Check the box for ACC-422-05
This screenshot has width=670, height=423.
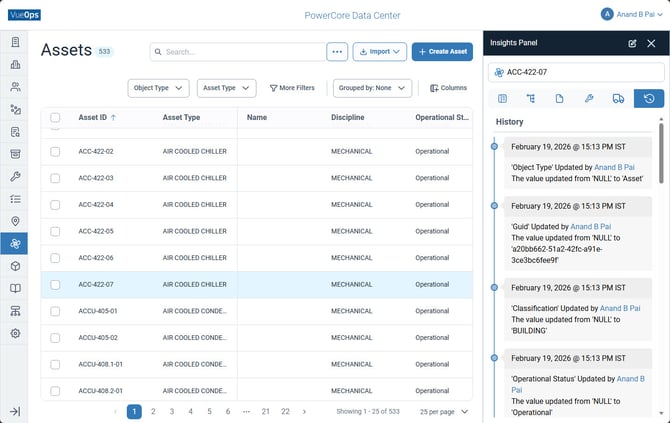coord(55,231)
